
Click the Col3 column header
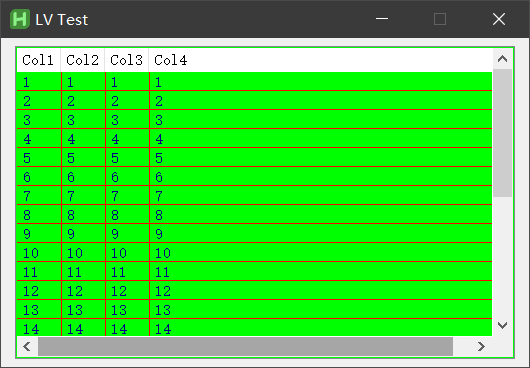[x=126, y=60]
